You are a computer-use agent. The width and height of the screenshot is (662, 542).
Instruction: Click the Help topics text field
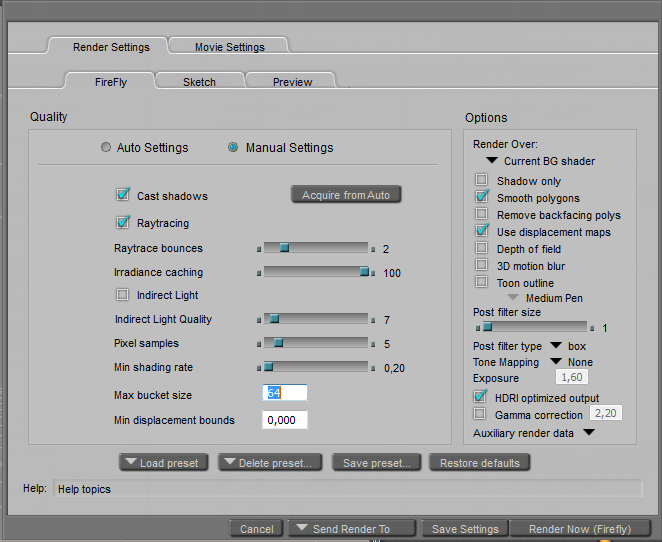tap(348, 489)
